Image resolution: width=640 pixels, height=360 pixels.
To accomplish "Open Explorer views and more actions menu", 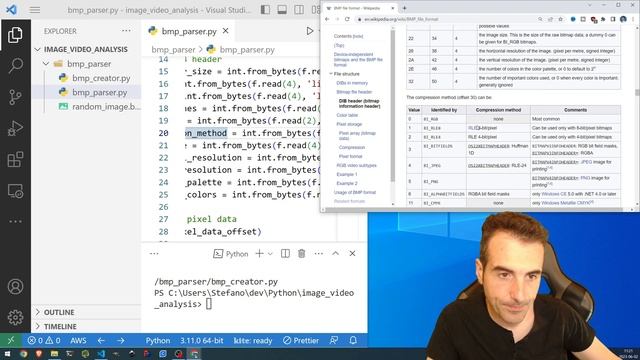I will (x=126, y=31).
